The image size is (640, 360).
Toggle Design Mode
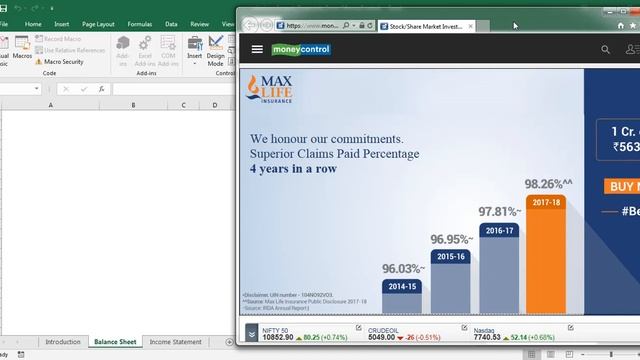click(x=215, y=51)
